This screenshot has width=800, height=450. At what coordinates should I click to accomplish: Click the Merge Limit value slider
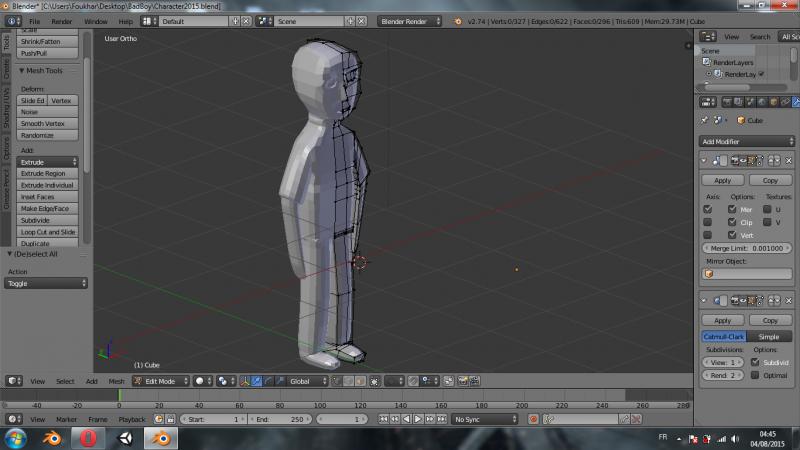pyautogui.click(x=746, y=247)
